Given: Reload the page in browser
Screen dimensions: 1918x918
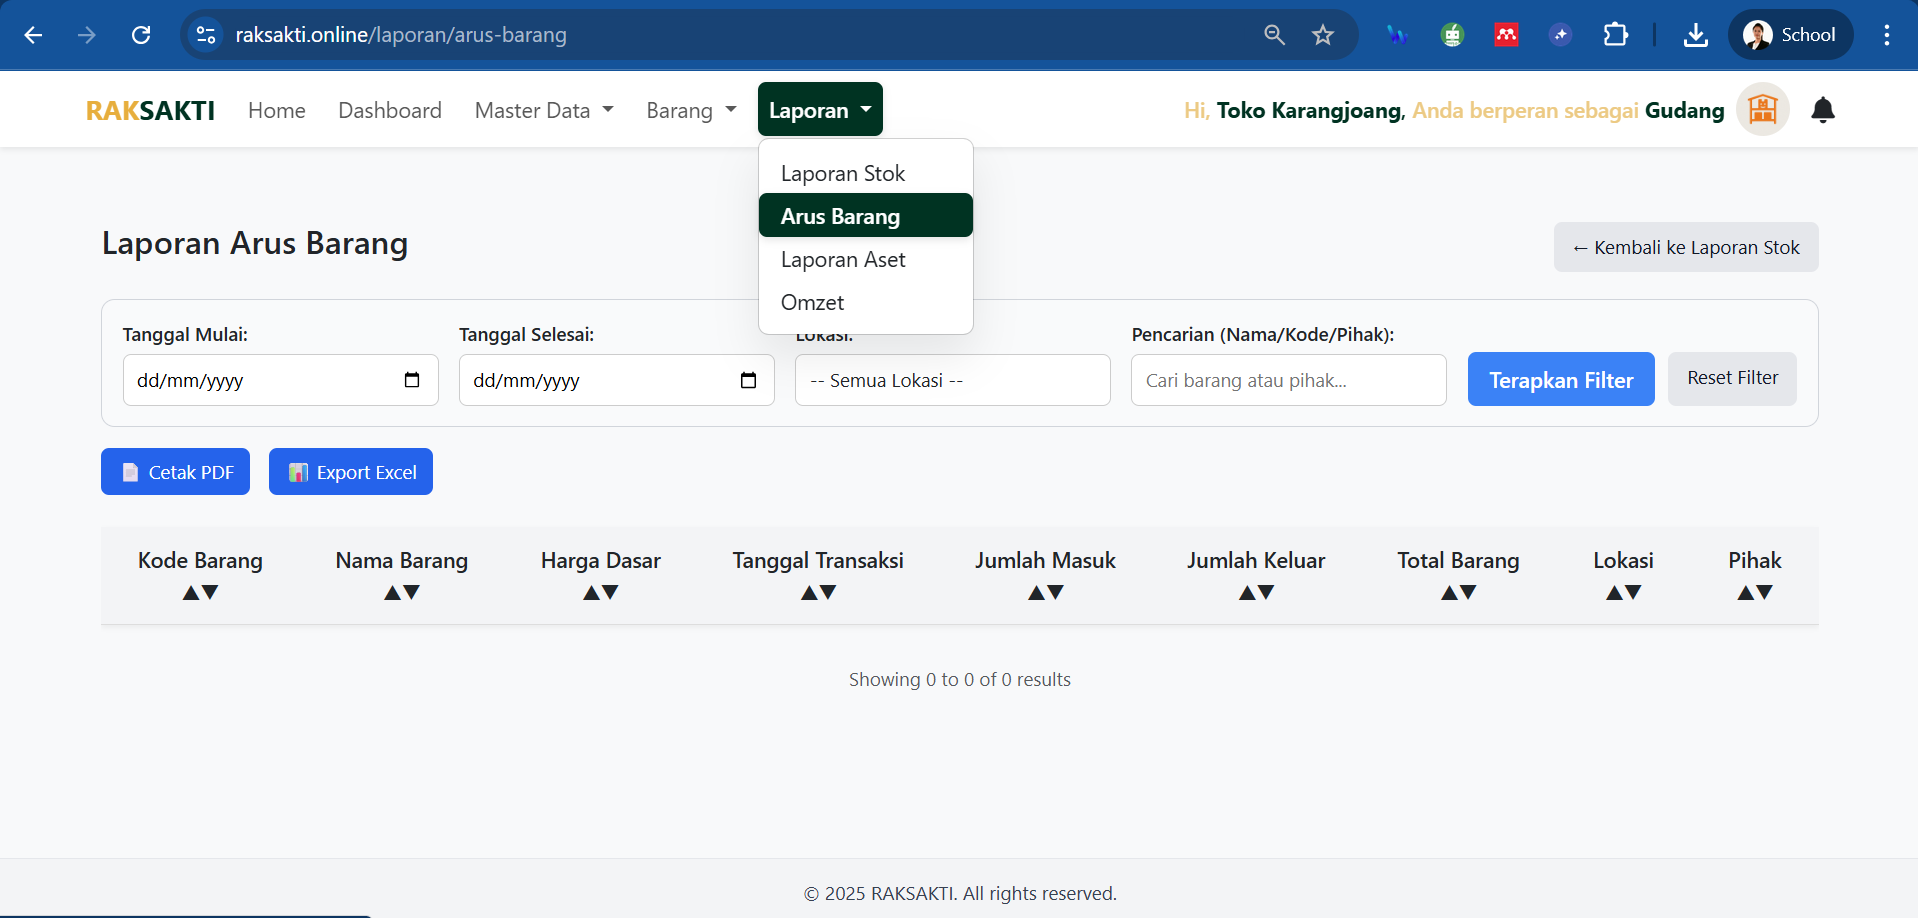Looking at the screenshot, I should pos(141,35).
